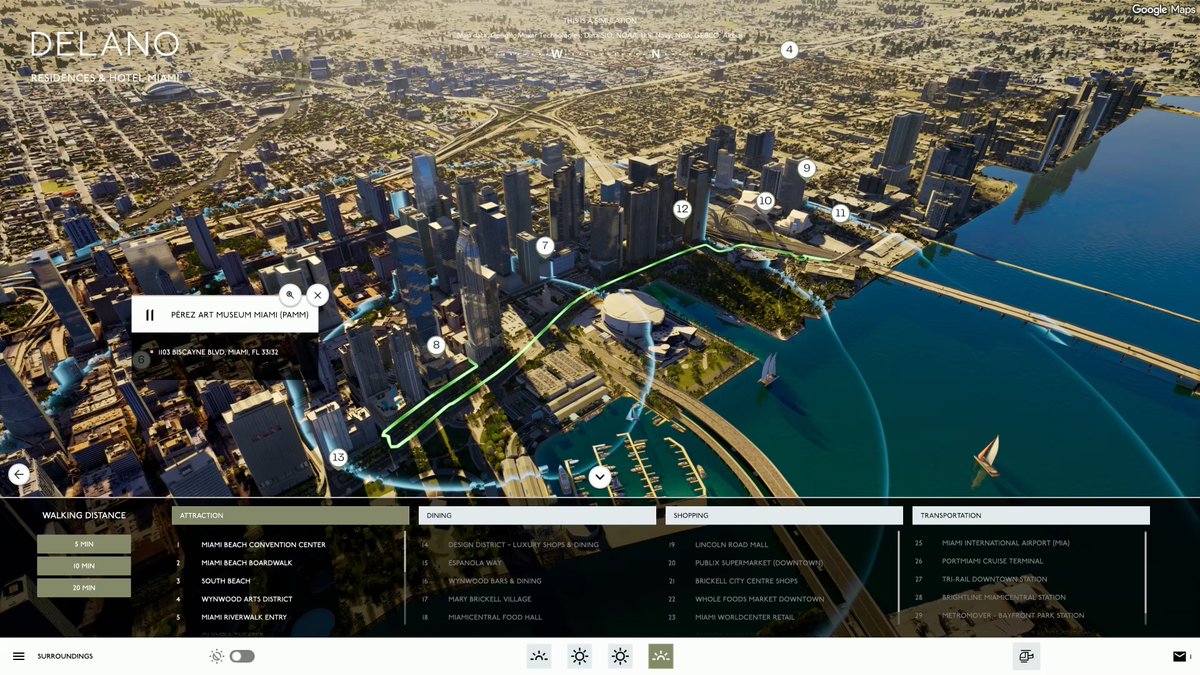Screen dimensions: 1200x675
Task: Select map marker number 10
Action: 765,201
